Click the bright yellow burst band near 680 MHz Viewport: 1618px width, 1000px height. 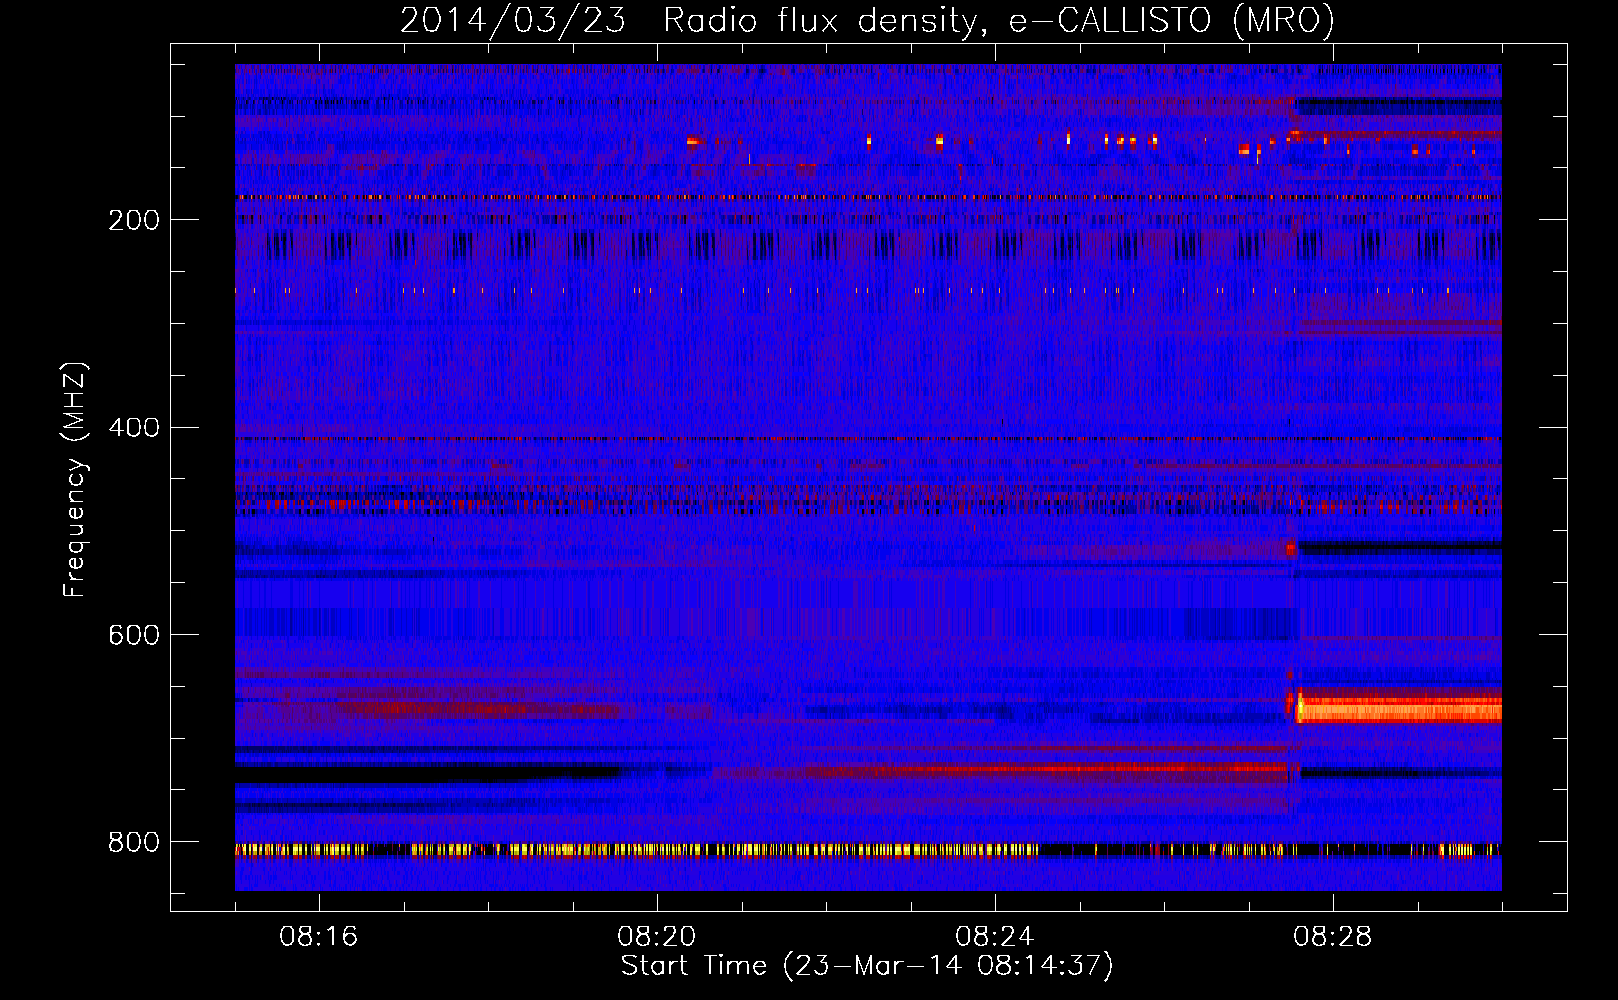(1398, 710)
